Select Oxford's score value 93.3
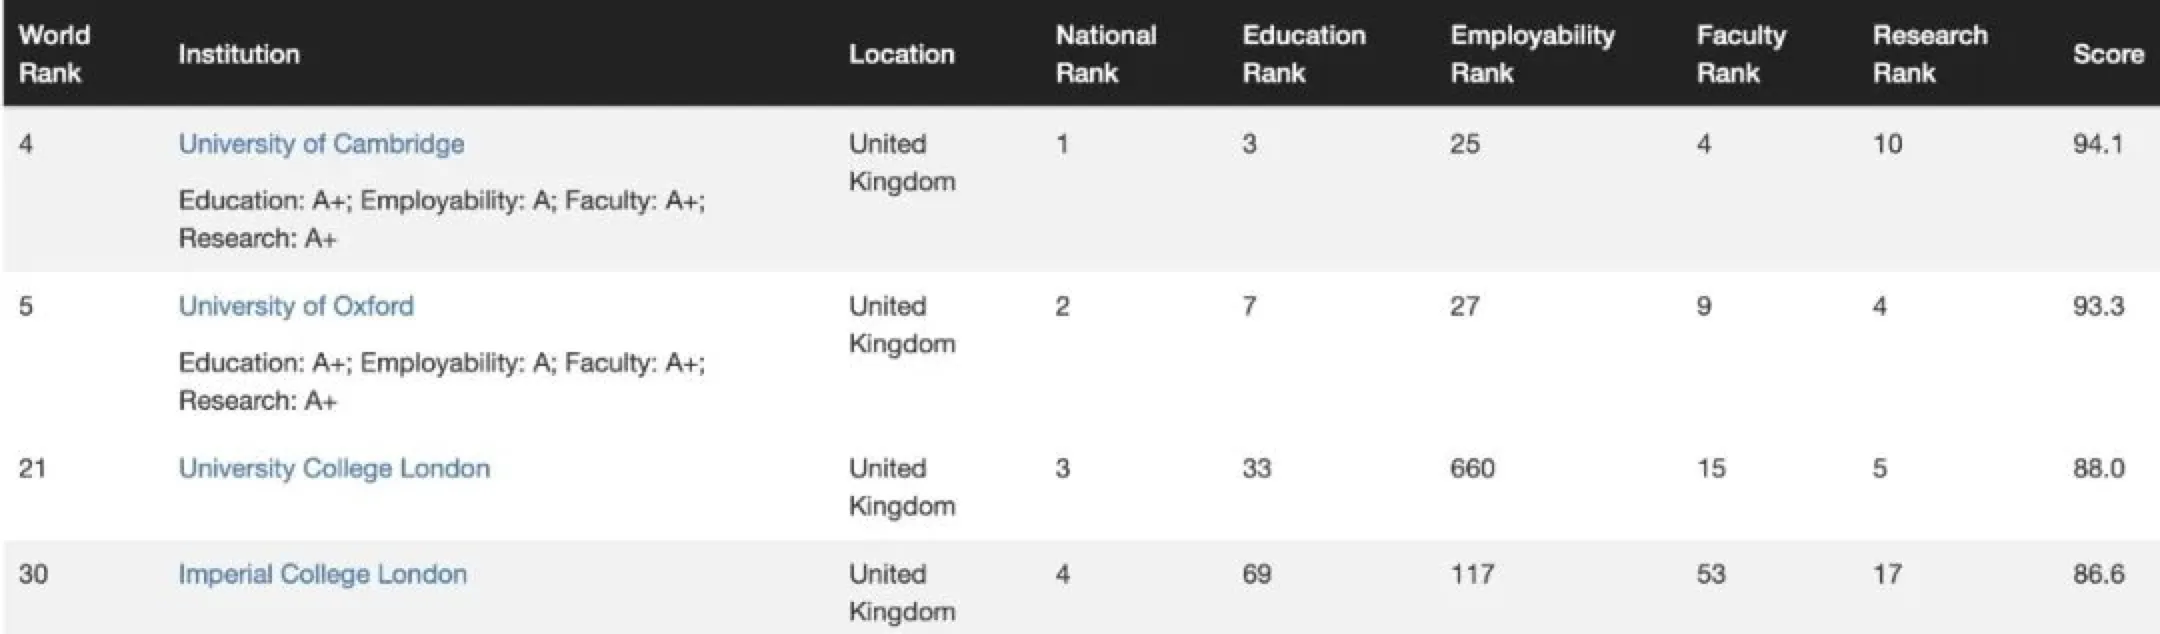The height and width of the screenshot is (634, 2160). click(2098, 306)
